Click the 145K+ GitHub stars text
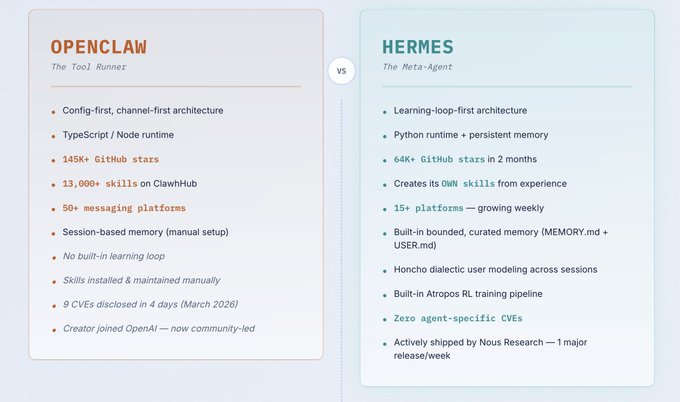This screenshot has width=680, height=402. [111, 159]
